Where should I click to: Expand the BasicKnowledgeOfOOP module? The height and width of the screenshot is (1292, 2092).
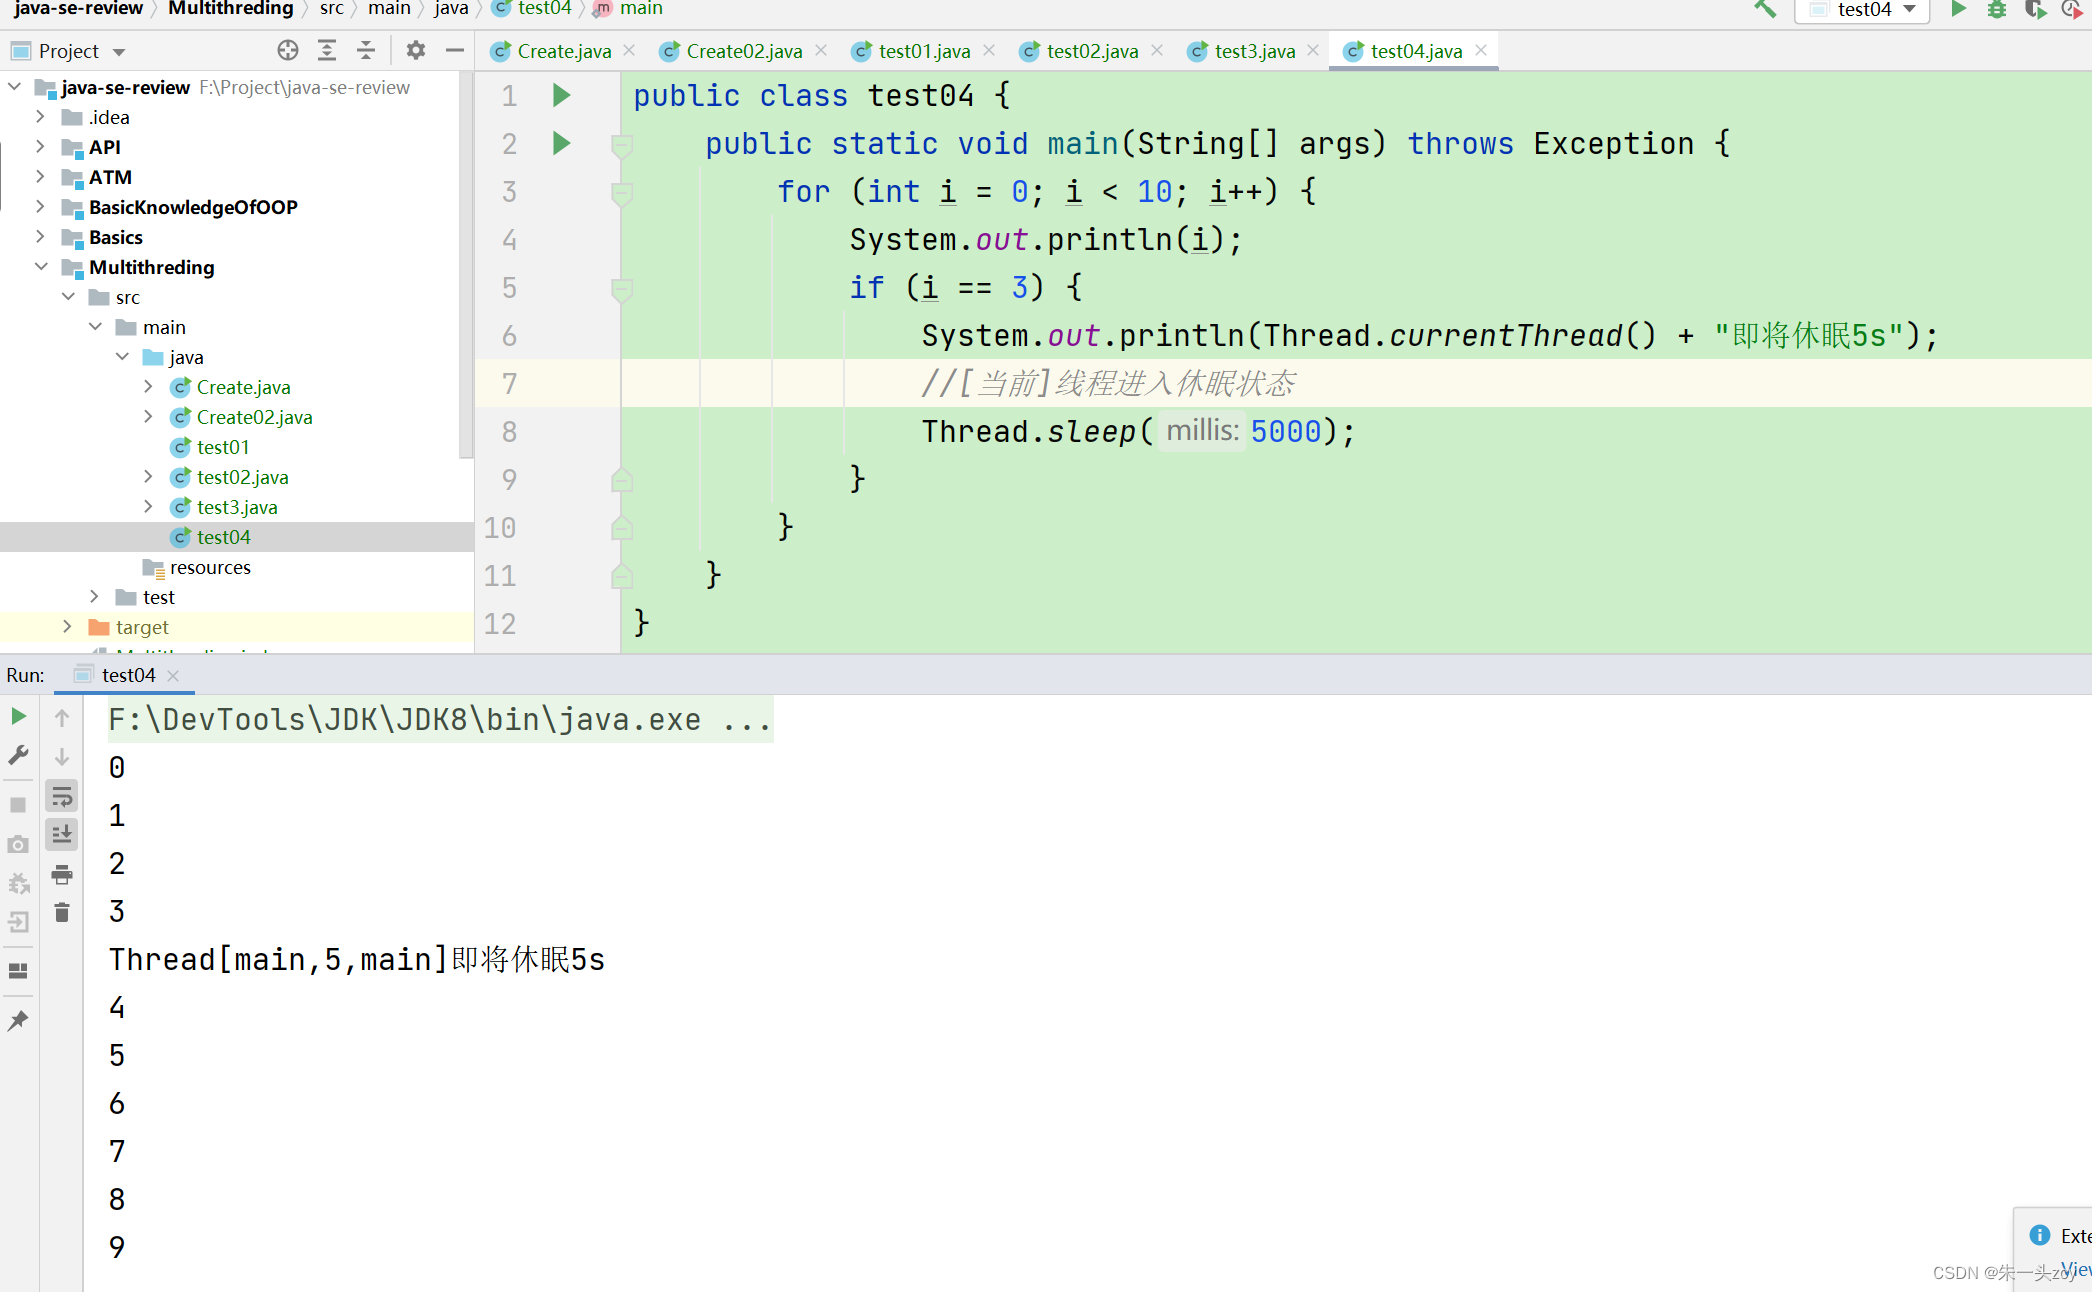click(x=40, y=207)
